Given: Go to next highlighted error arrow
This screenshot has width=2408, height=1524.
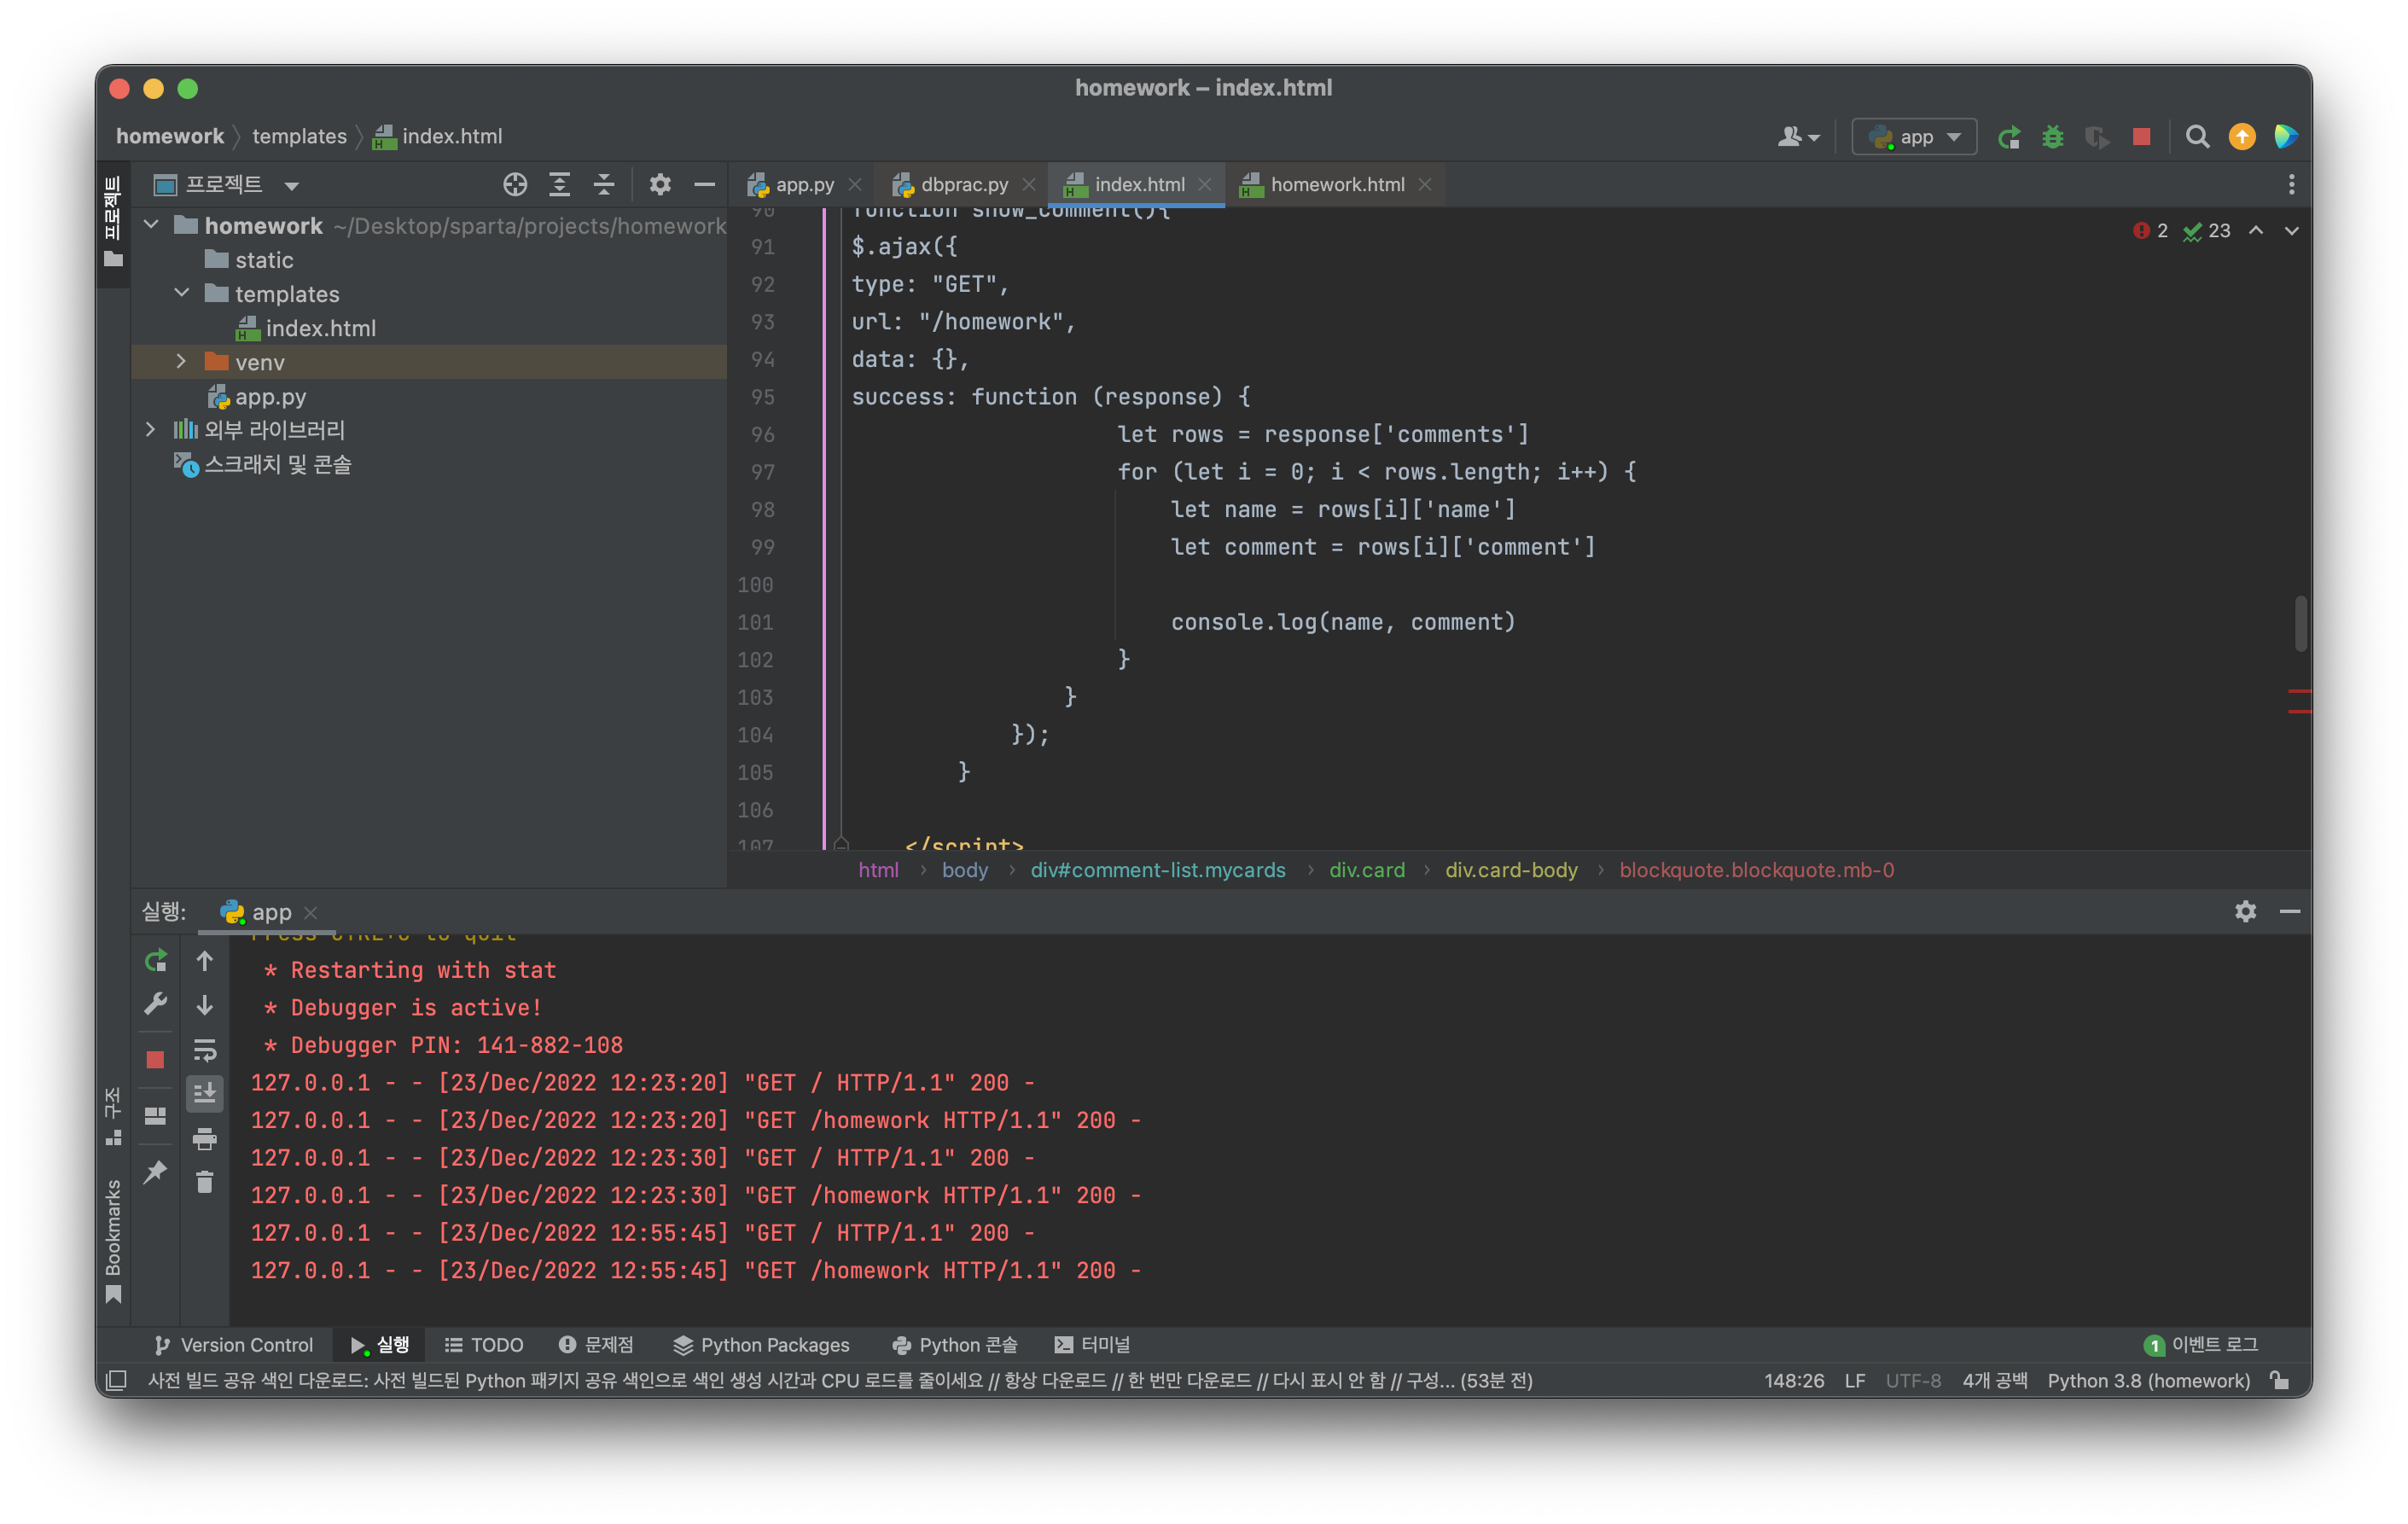Looking at the screenshot, I should tap(2291, 231).
